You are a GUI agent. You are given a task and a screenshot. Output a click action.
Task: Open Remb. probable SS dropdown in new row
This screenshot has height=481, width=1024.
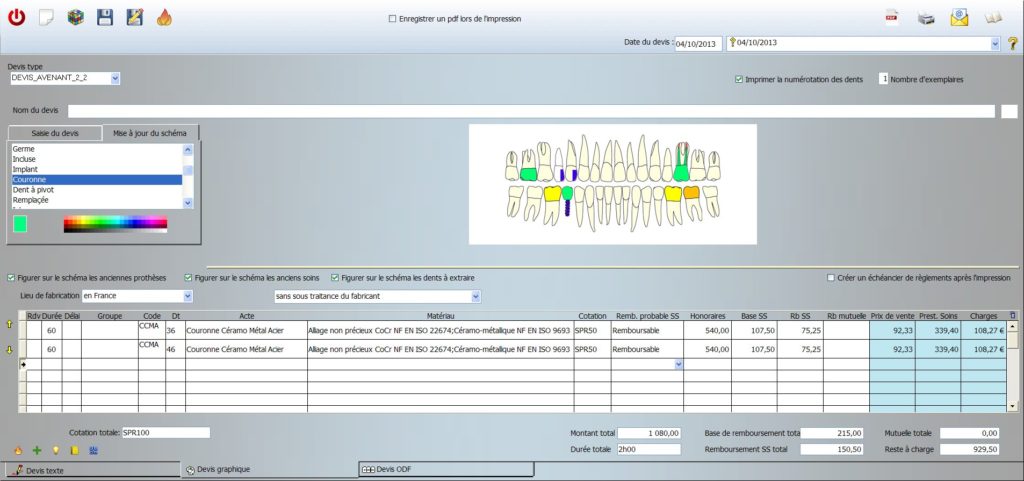pyautogui.click(x=679, y=365)
